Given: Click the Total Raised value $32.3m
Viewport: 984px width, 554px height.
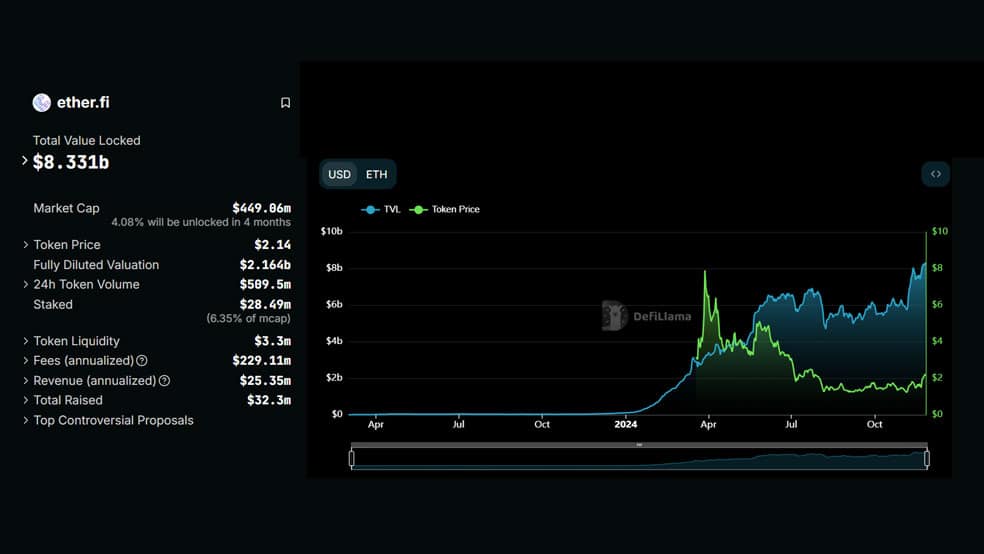Looking at the screenshot, I should (269, 400).
